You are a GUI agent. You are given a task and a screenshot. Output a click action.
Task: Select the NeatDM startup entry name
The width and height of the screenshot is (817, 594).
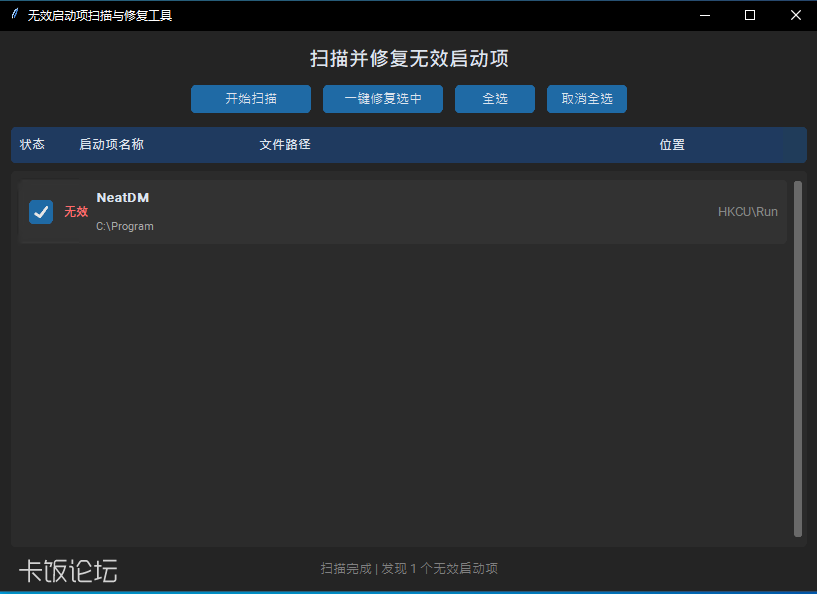tap(123, 197)
